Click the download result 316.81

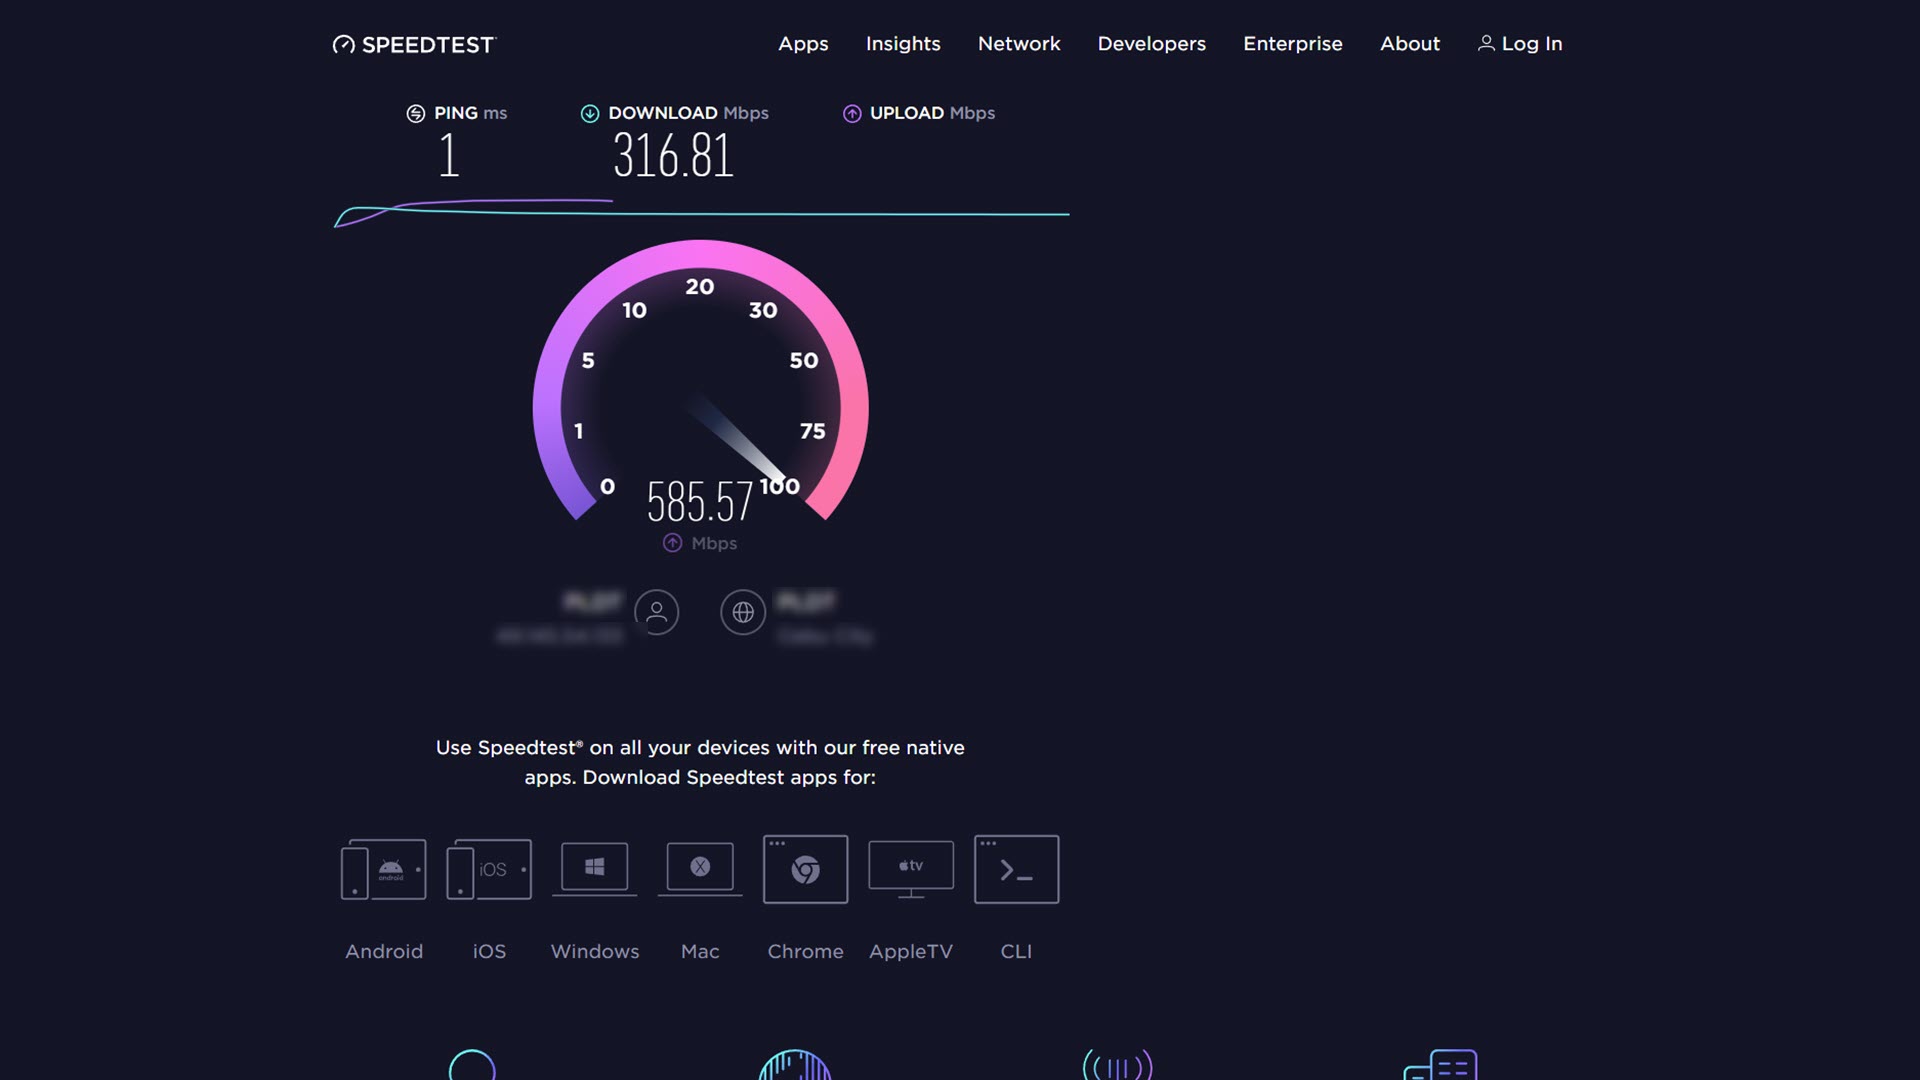(673, 156)
